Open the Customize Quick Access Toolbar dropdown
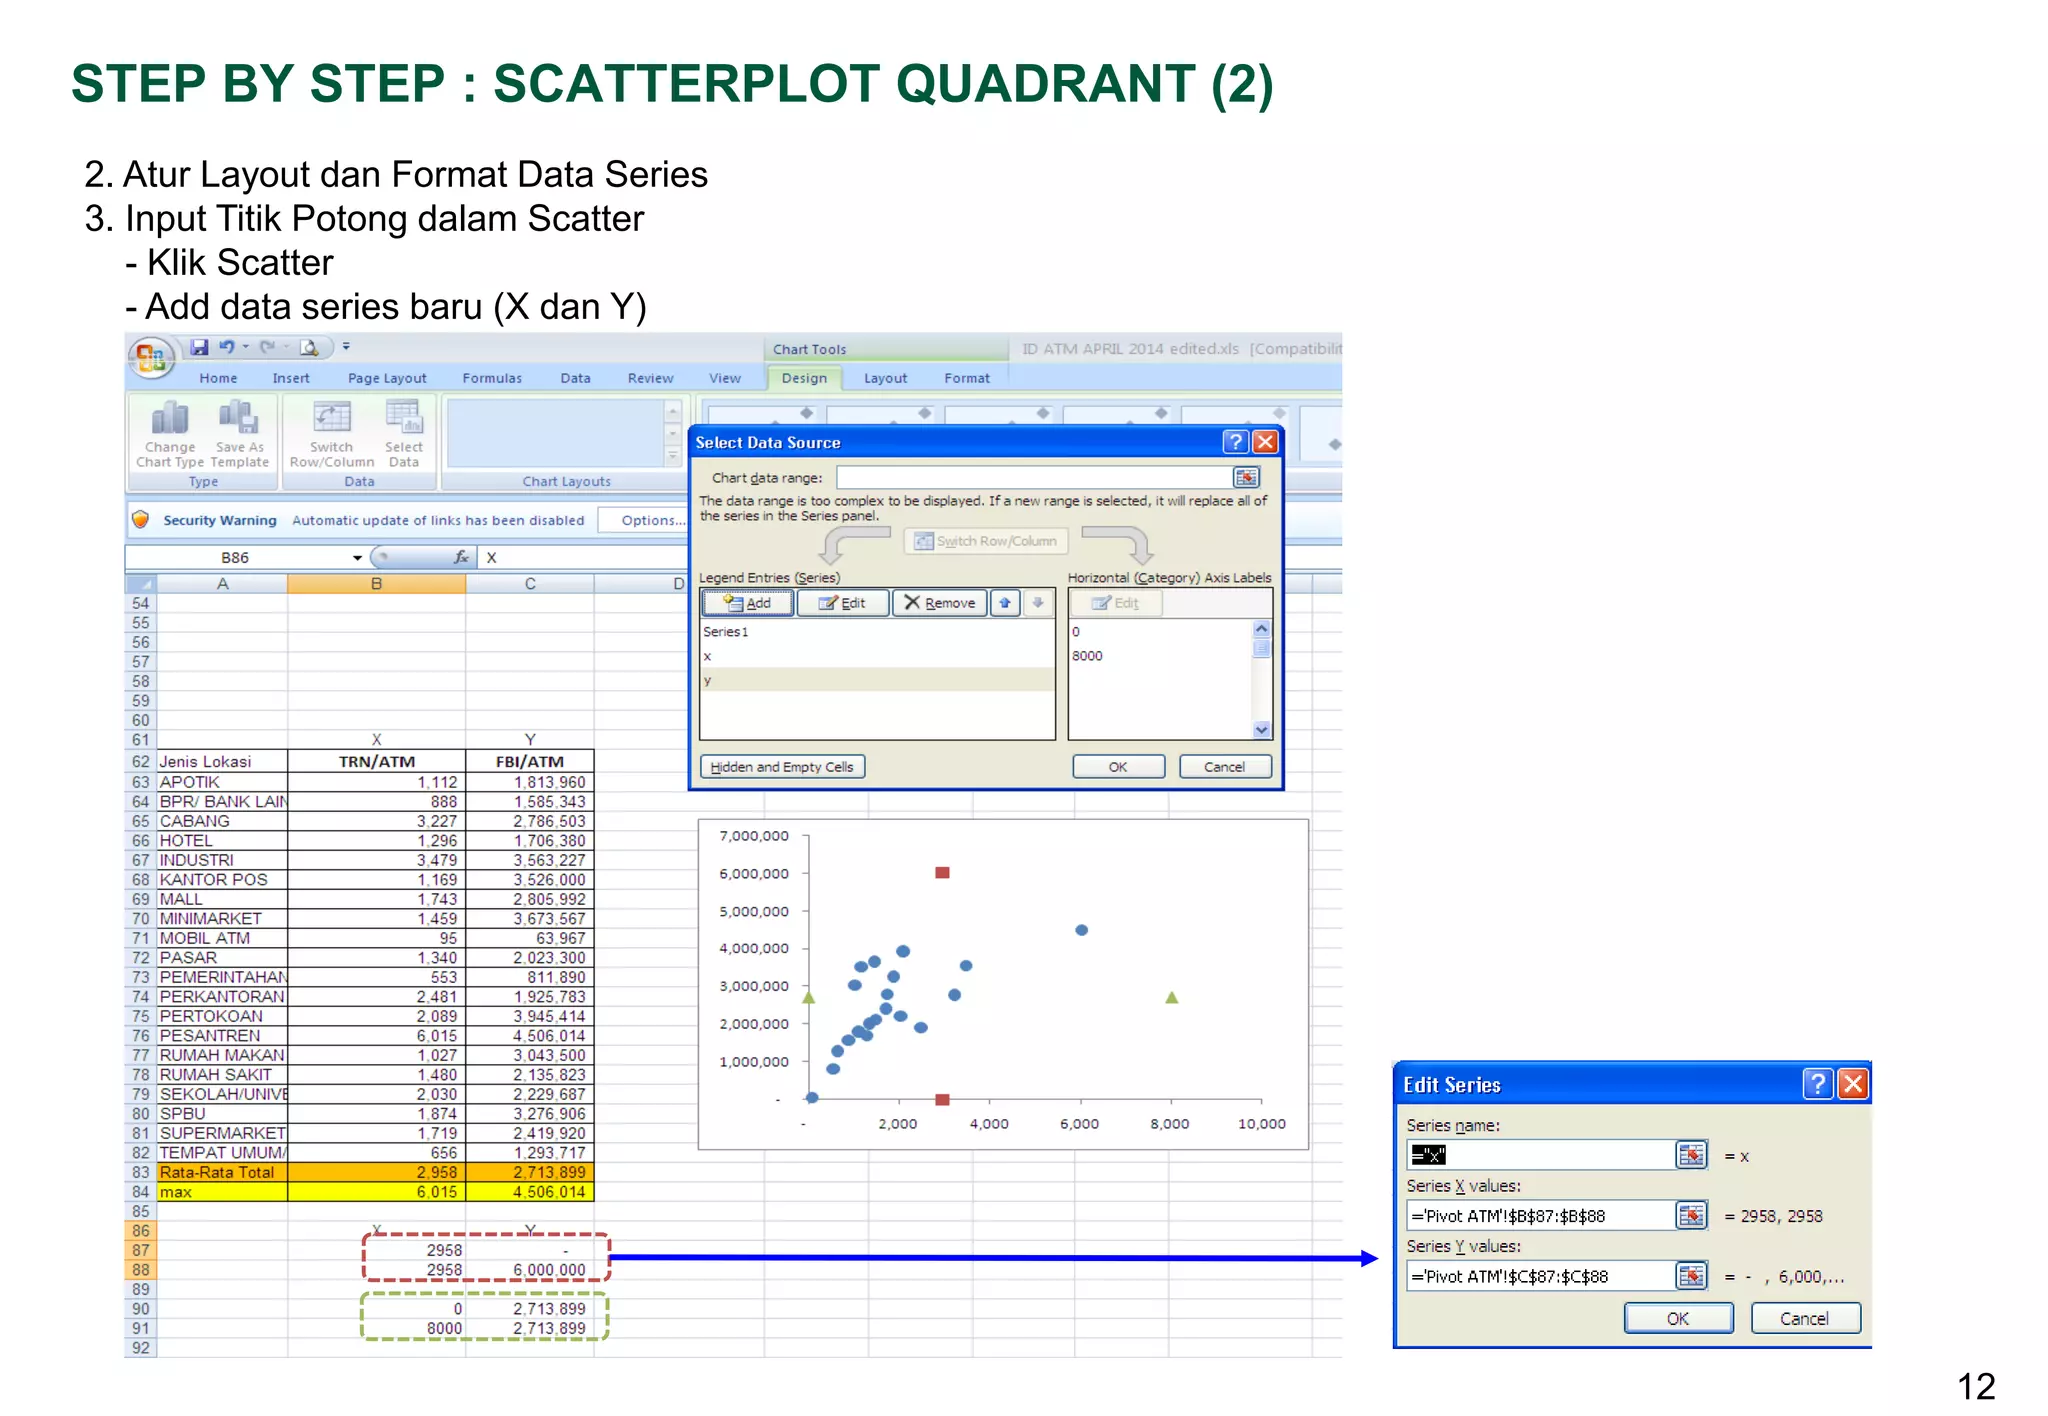2048x1416 pixels. [x=346, y=347]
